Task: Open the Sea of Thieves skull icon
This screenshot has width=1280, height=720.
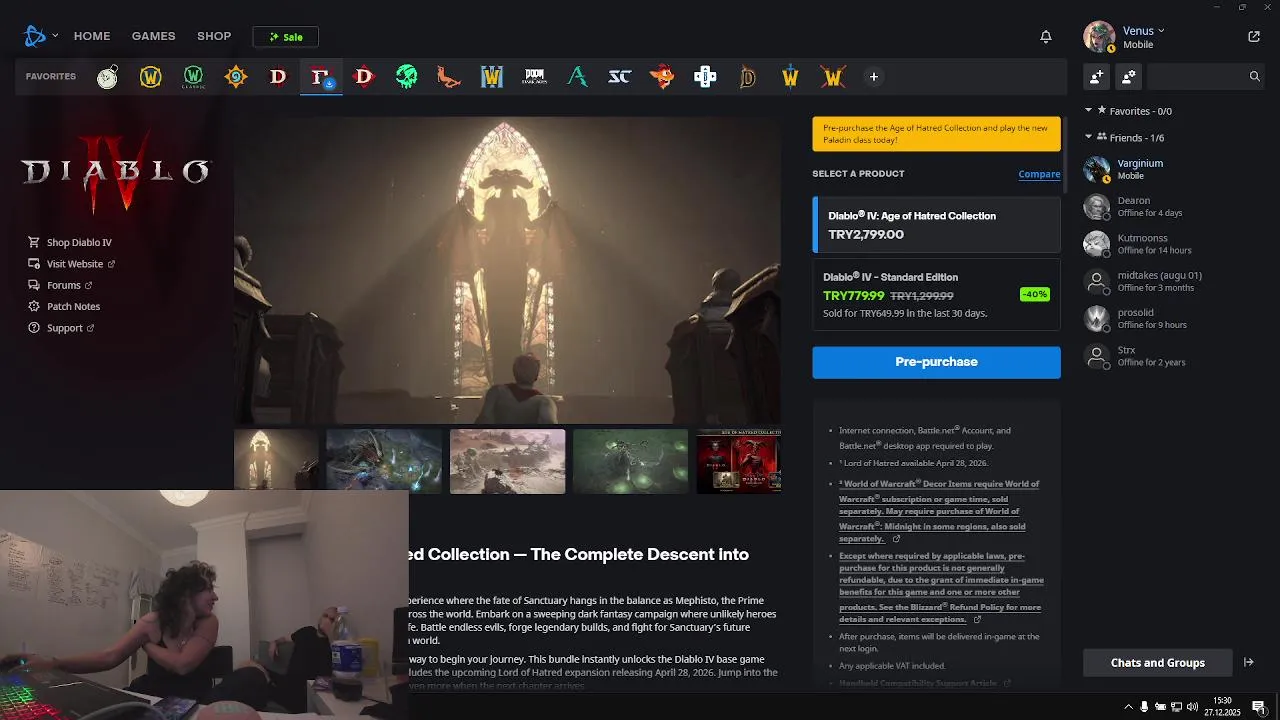Action: [x=406, y=77]
